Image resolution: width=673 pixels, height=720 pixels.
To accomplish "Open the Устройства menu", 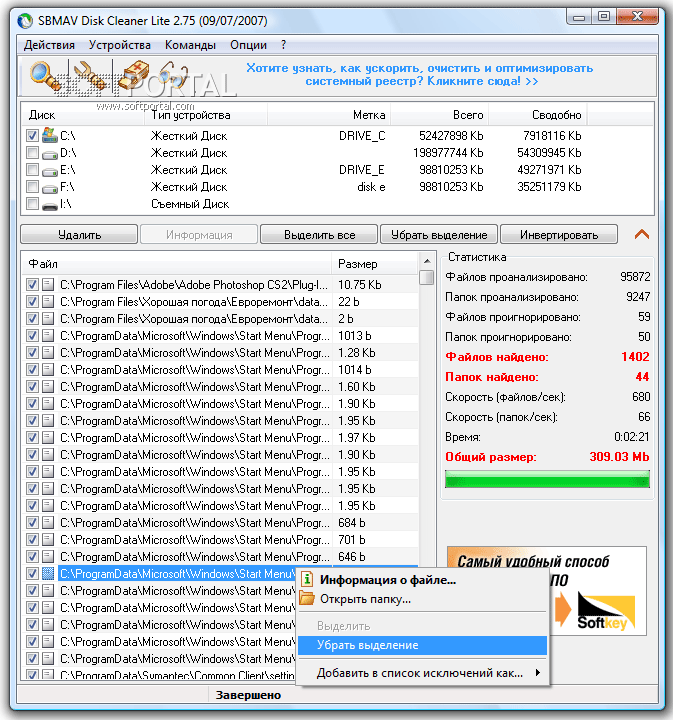I will pyautogui.click(x=120, y=45).
